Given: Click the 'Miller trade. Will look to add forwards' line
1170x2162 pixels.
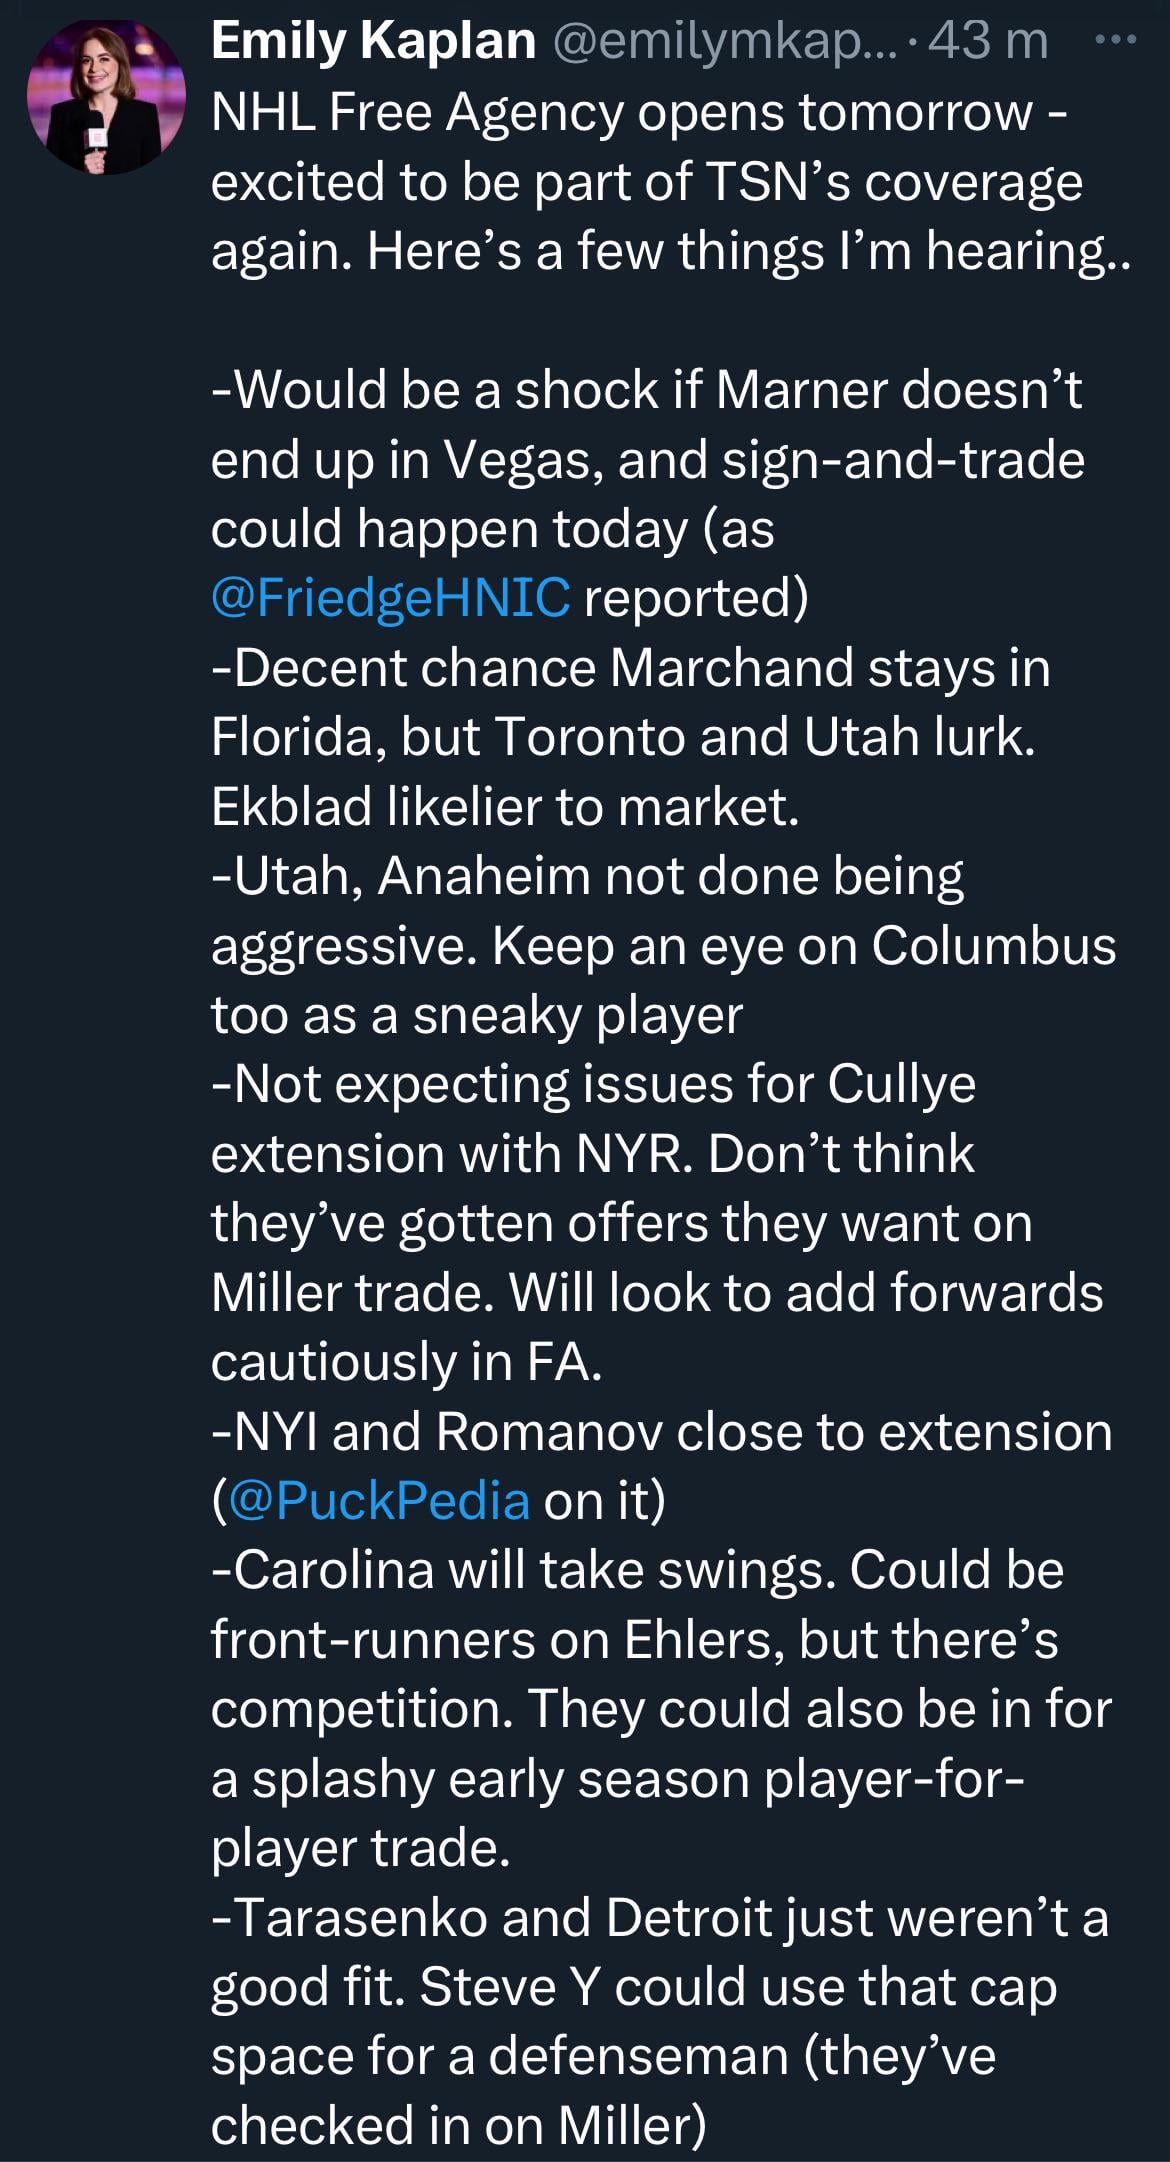Looking at the screenshot, I should coord(656,1292).
